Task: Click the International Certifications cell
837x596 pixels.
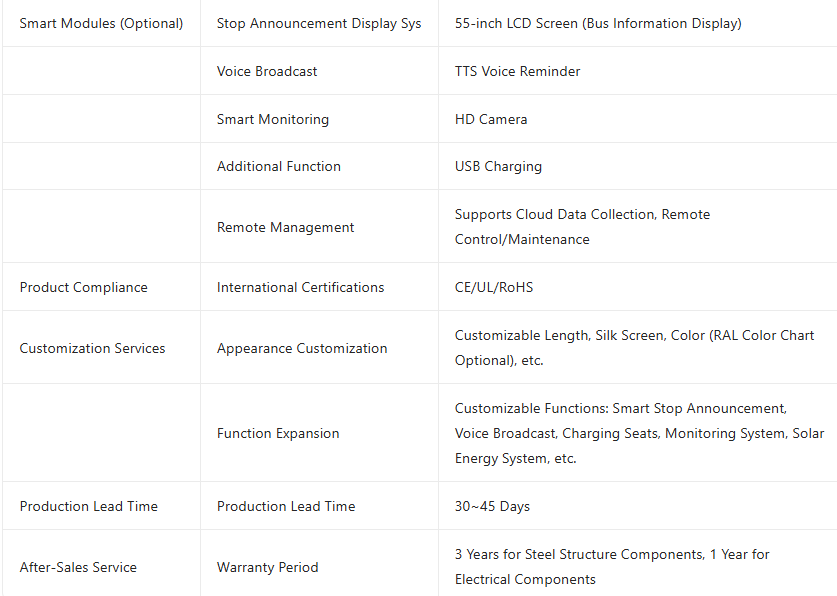Action: click(x=300, y=287)
